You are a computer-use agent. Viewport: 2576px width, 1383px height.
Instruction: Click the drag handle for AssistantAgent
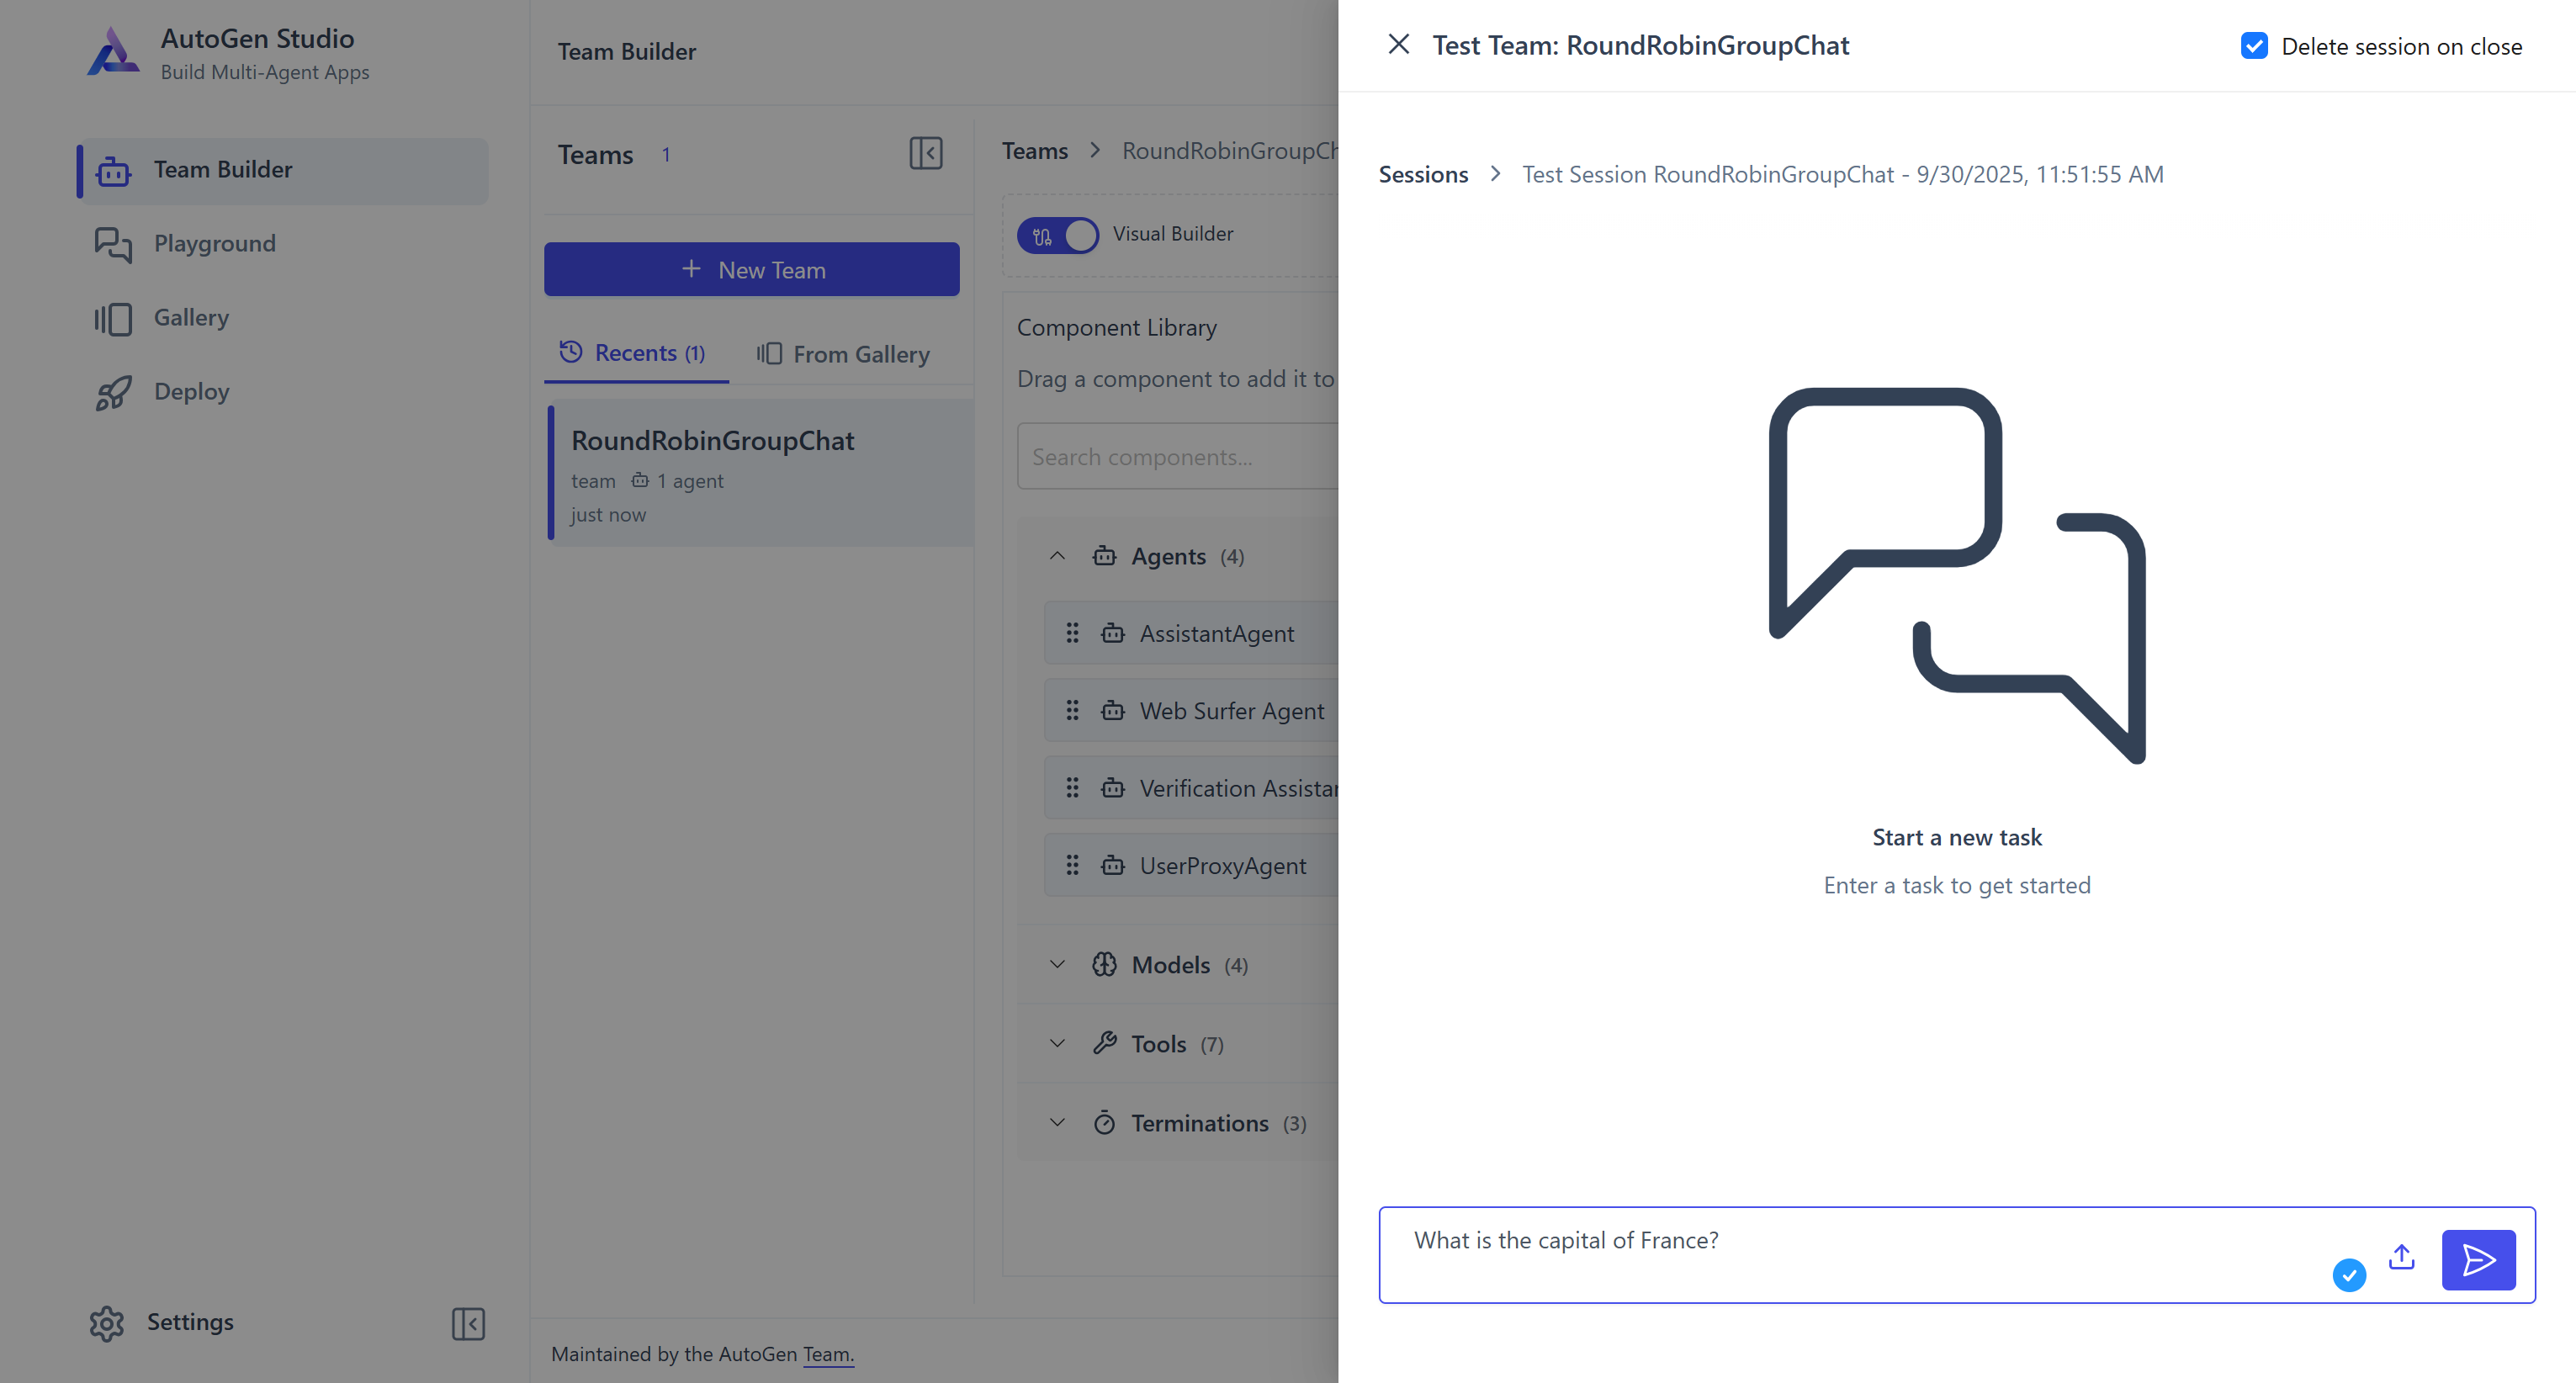coord(1072,633)
